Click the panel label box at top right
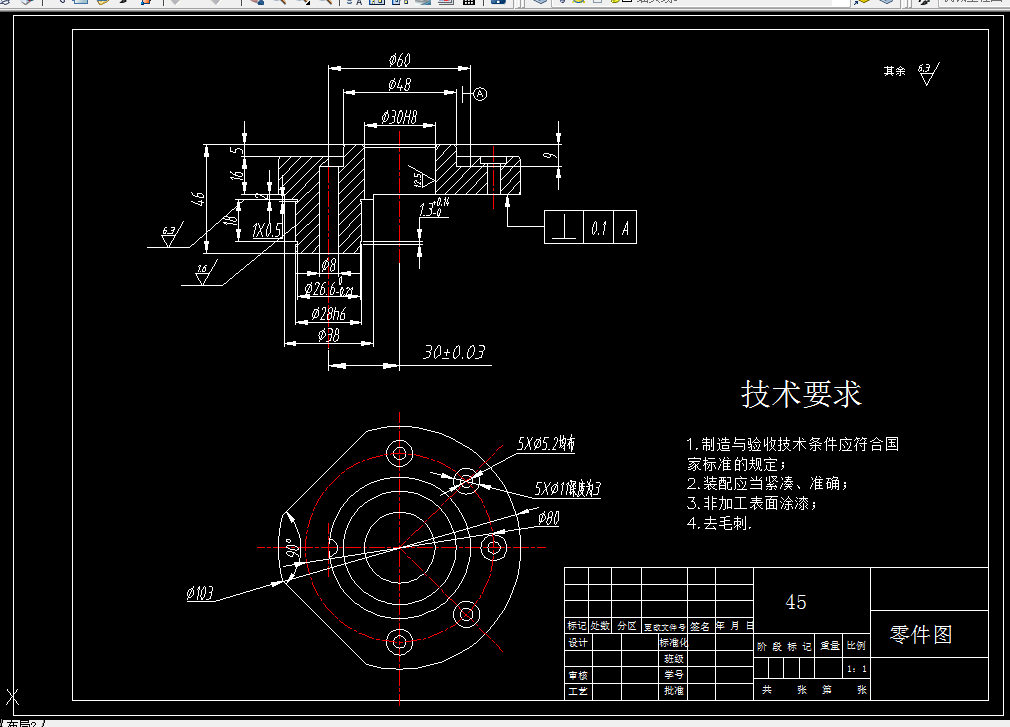1010x727 pixels. 975,5
